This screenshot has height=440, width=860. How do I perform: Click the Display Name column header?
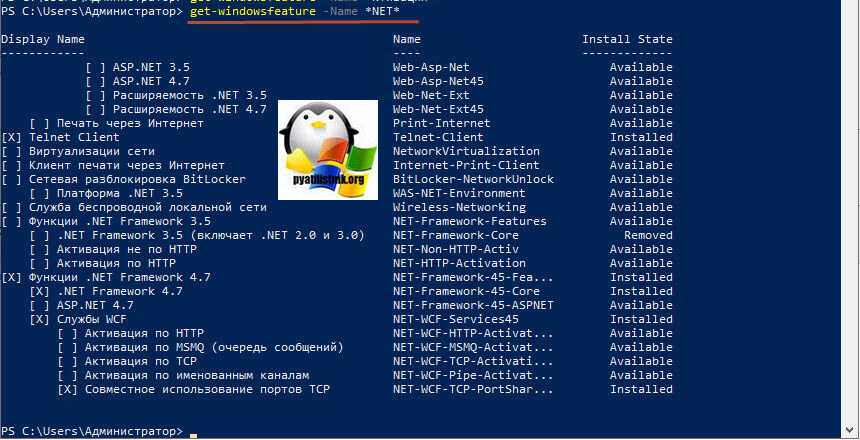(43, 39)
